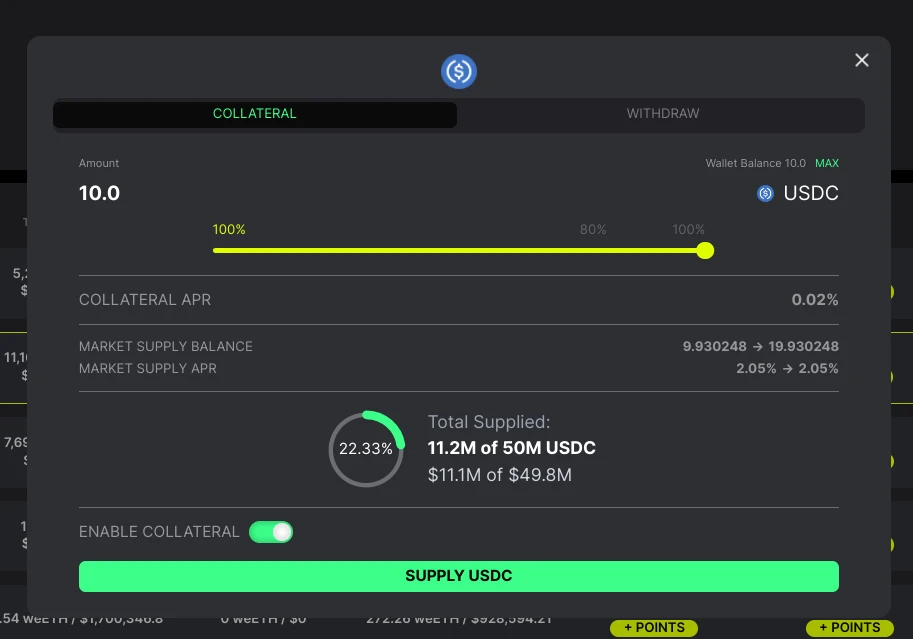Click the Wallet Balance 10.0 text
The width and height of the screenshot is (913, 639).
(x=755, y=163)
